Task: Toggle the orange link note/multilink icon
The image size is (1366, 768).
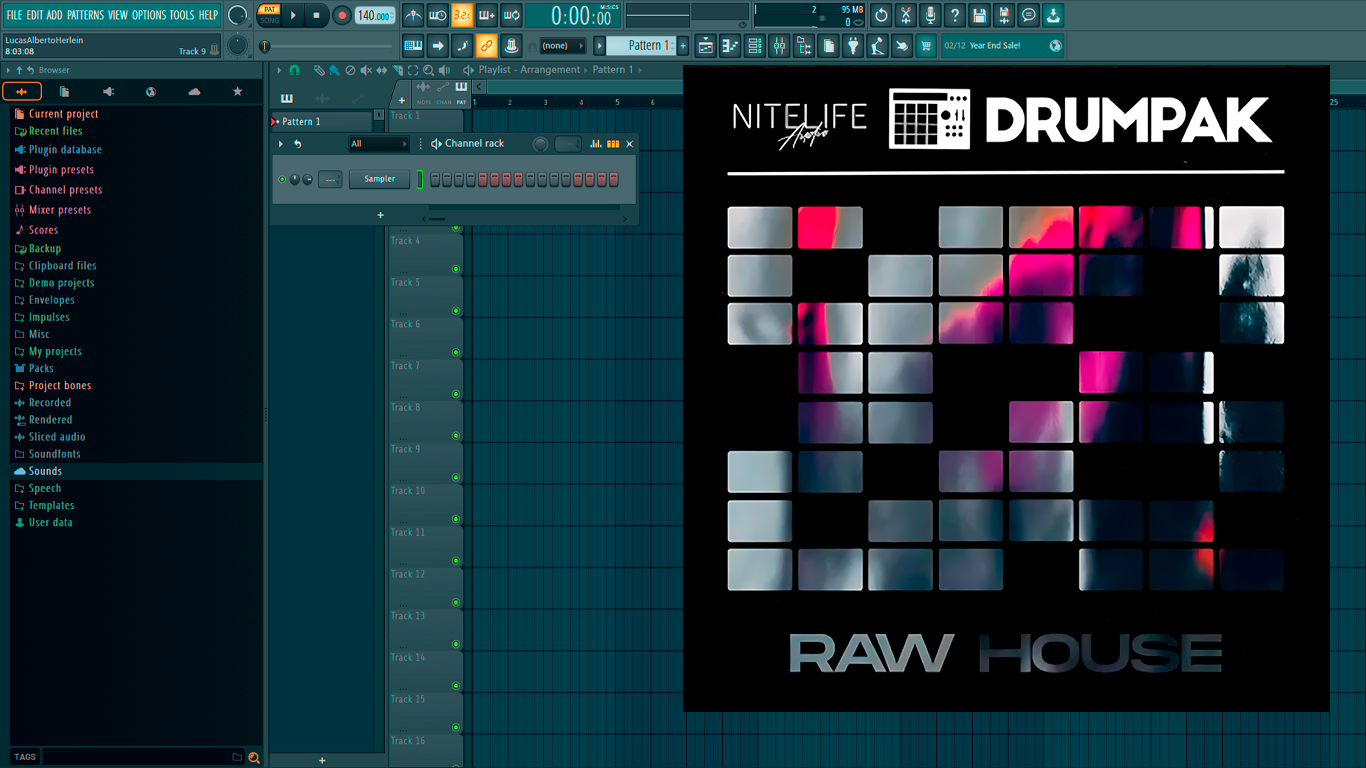Action: pyautogui.click(x=487, y=45)
